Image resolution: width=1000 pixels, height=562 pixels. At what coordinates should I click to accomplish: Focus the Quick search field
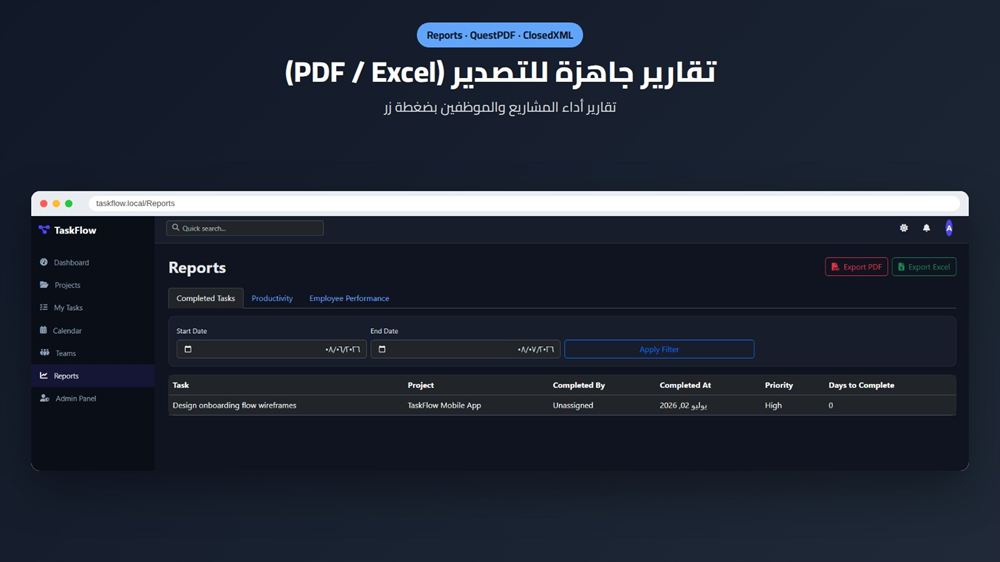pyautogui.click(x=245, y=228)
